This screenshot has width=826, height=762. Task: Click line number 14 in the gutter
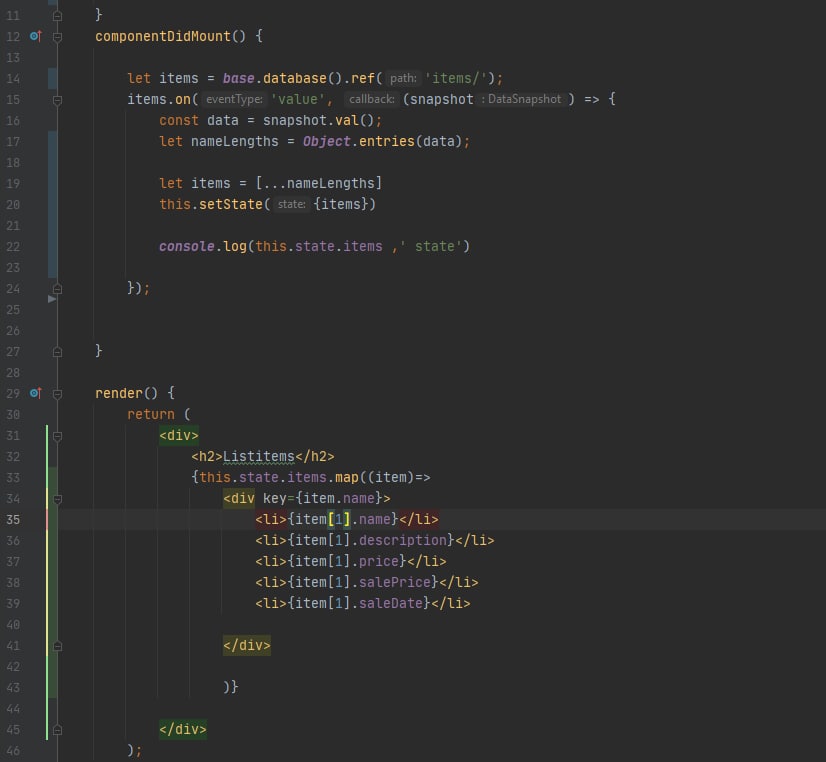tap(13, 79)
